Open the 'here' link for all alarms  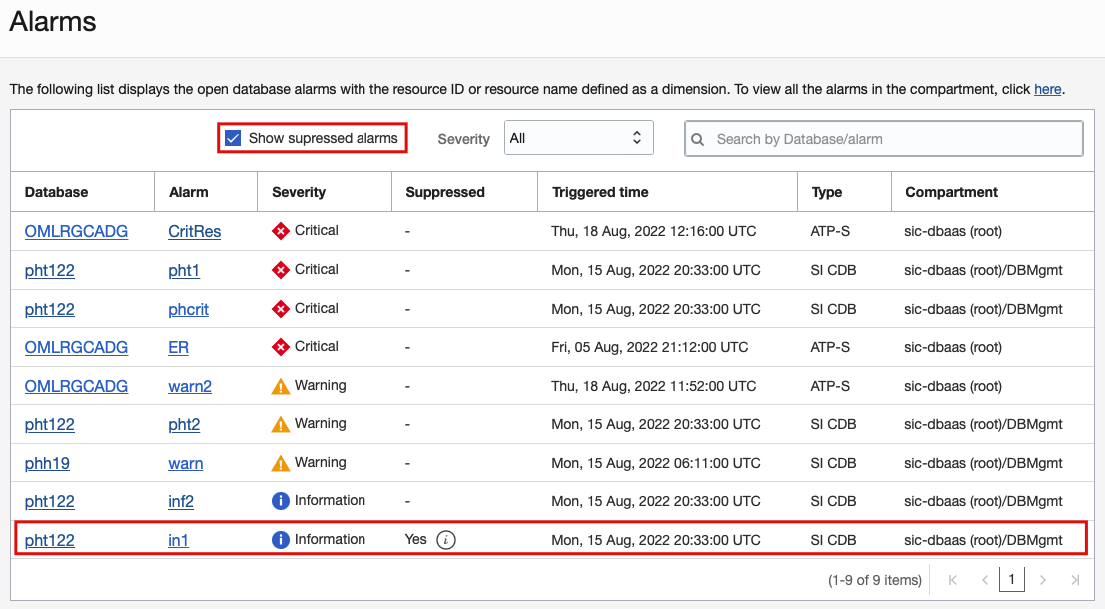tap(1047, 89)
